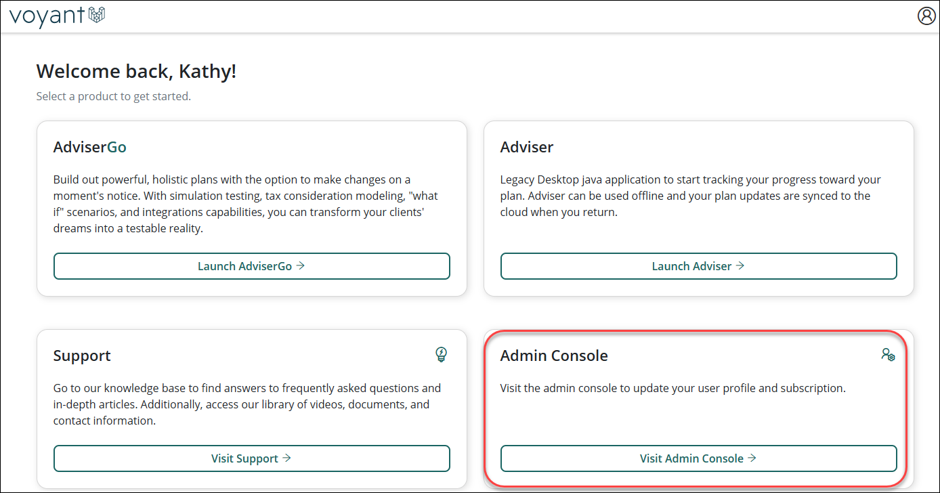Click the AdviserGo description paragraph
Viewport: 940px width, 493px height.
click(246, 204)
